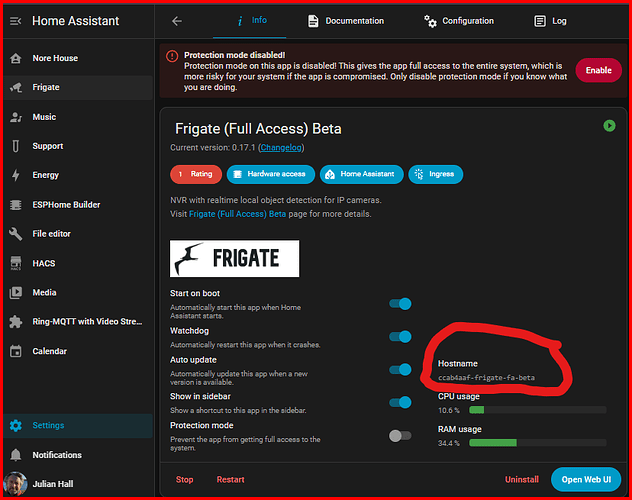The width and height of the screenshot is (632, 500).
Task: Click the green running status play icon
Action: tap(609, 126)
